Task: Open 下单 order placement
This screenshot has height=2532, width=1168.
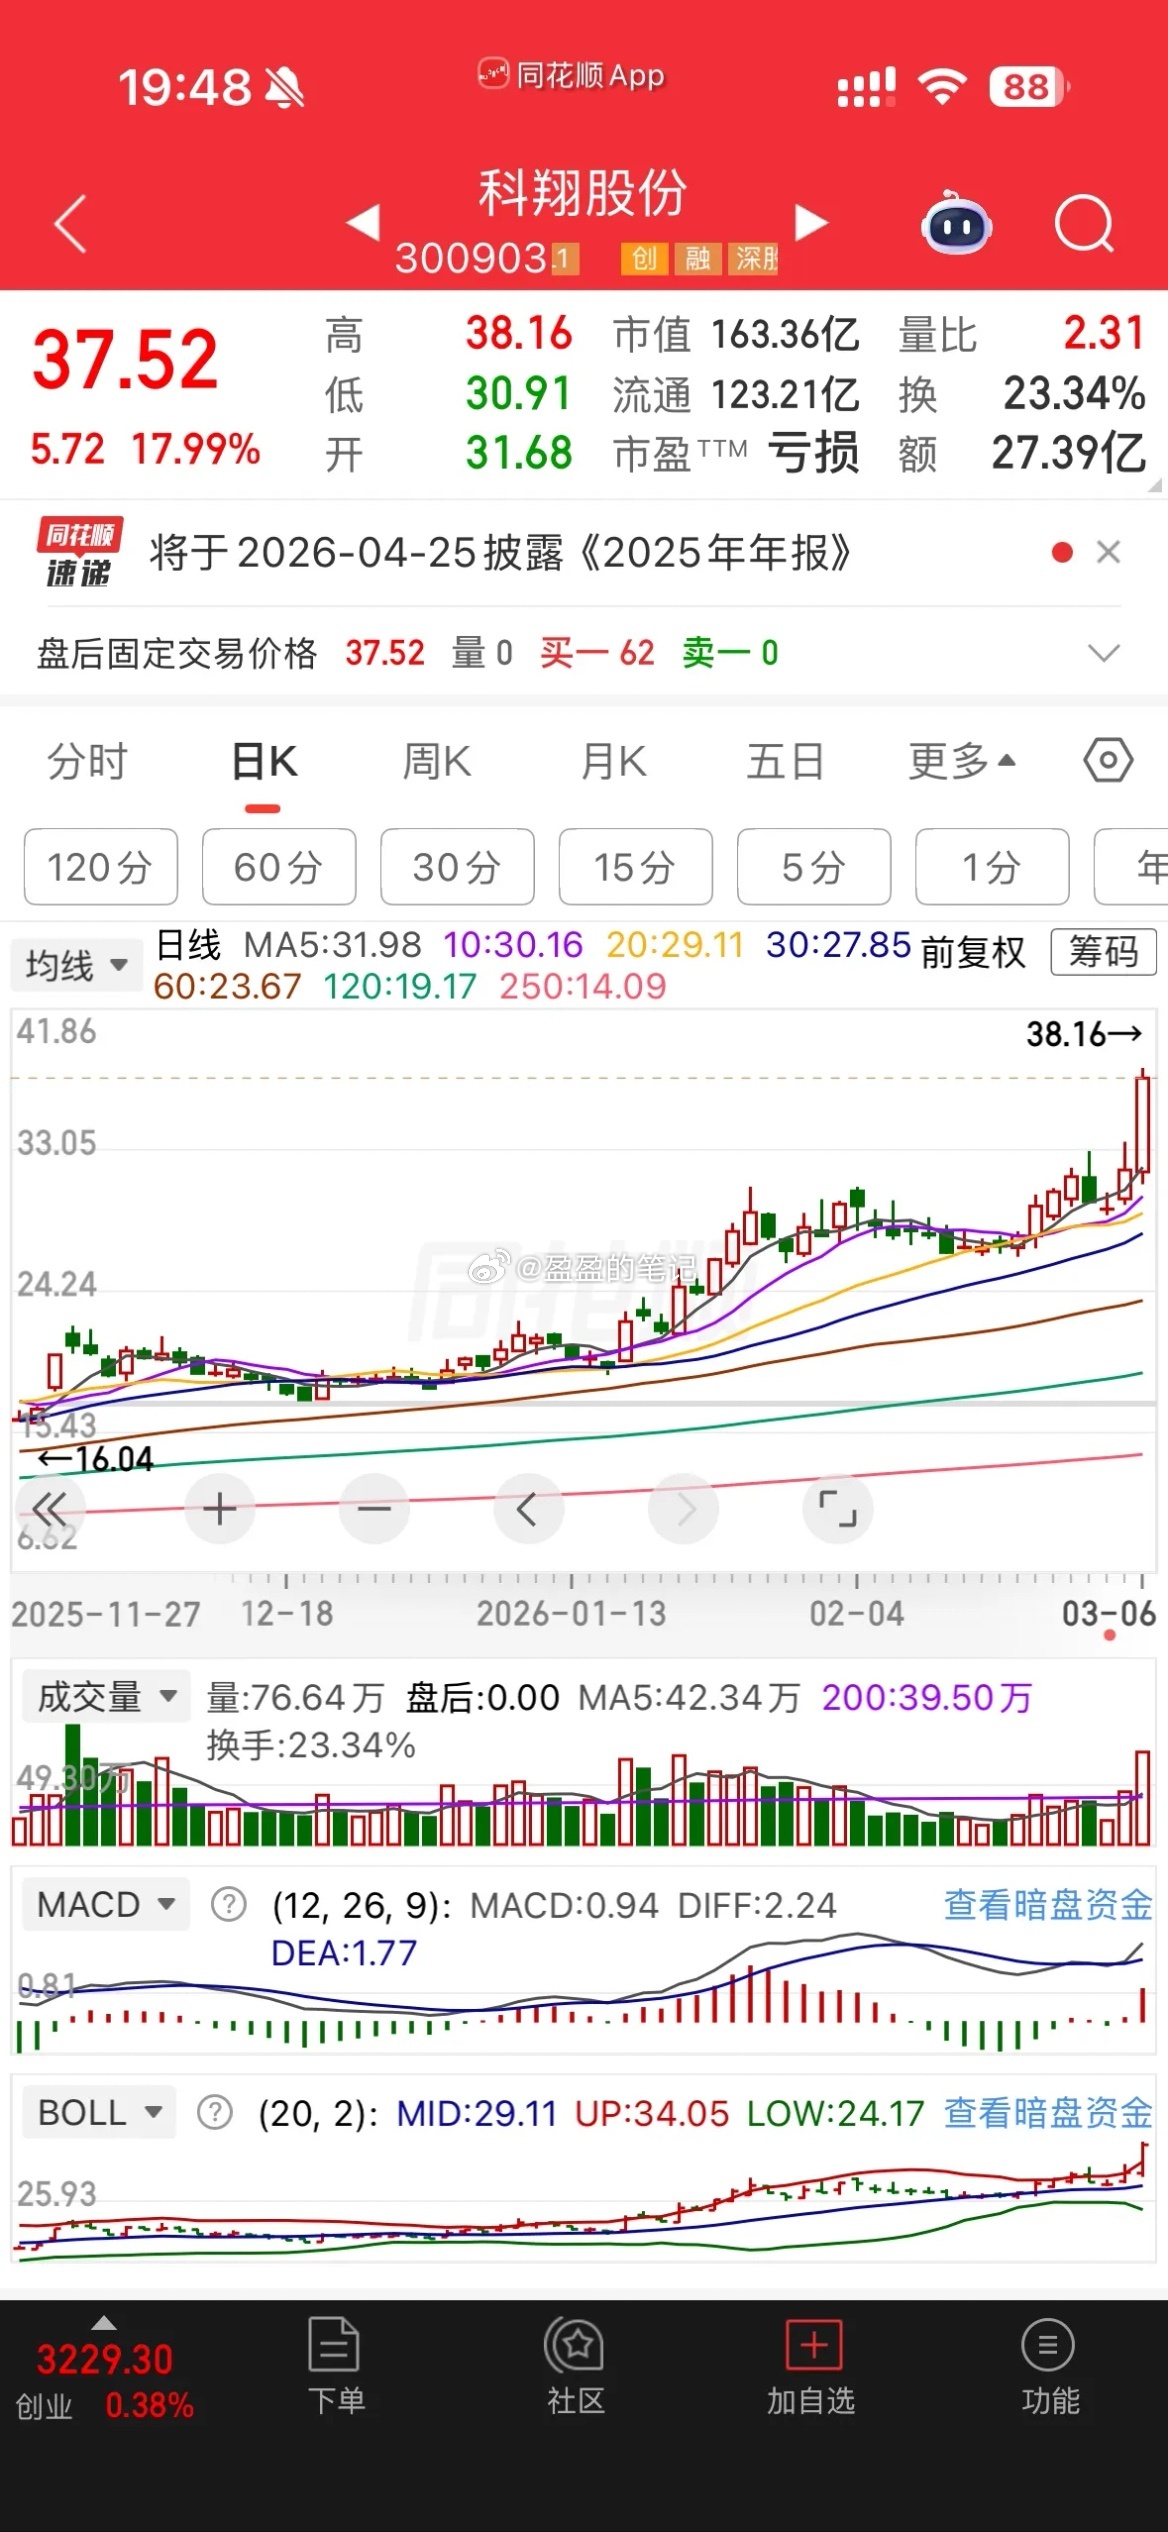Action: point(336,2367)
